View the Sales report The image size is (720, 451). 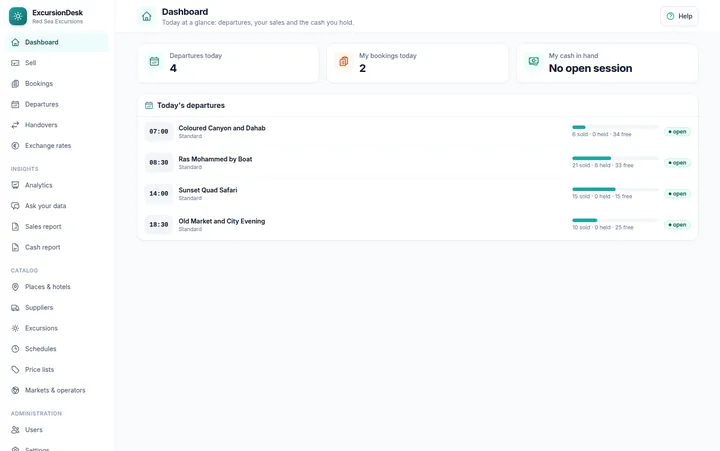pos(57,226)
